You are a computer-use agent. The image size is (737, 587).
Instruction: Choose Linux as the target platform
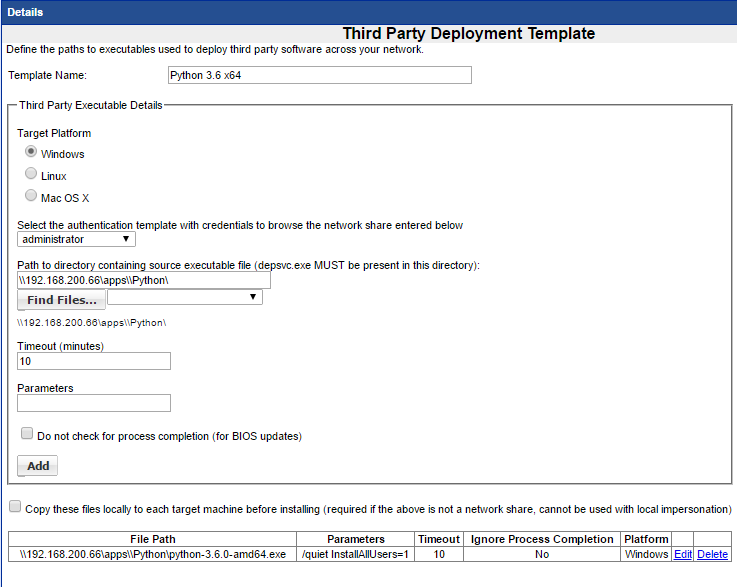point(31,174)
